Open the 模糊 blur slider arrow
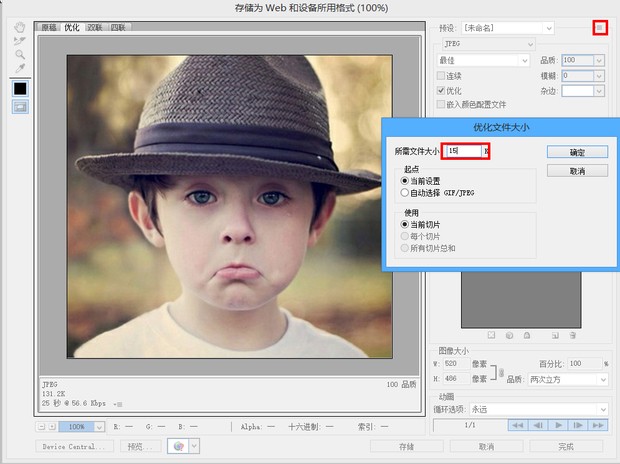The width and height of the screenshot is (620, 464). 599,76
